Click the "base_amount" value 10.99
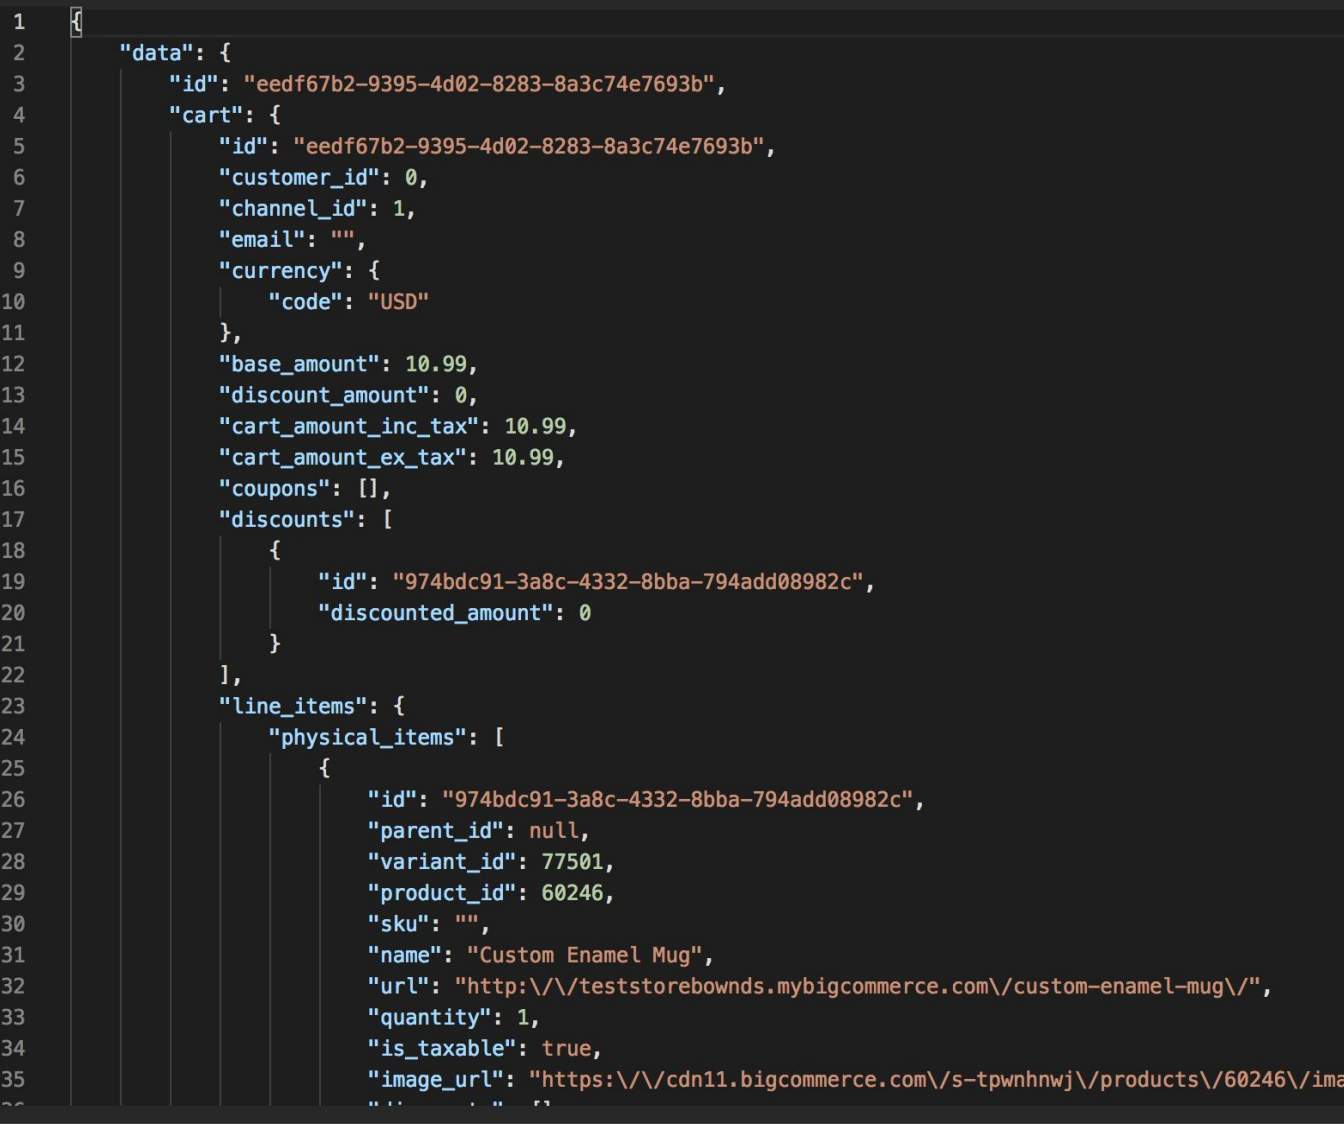 click(435, 364)
